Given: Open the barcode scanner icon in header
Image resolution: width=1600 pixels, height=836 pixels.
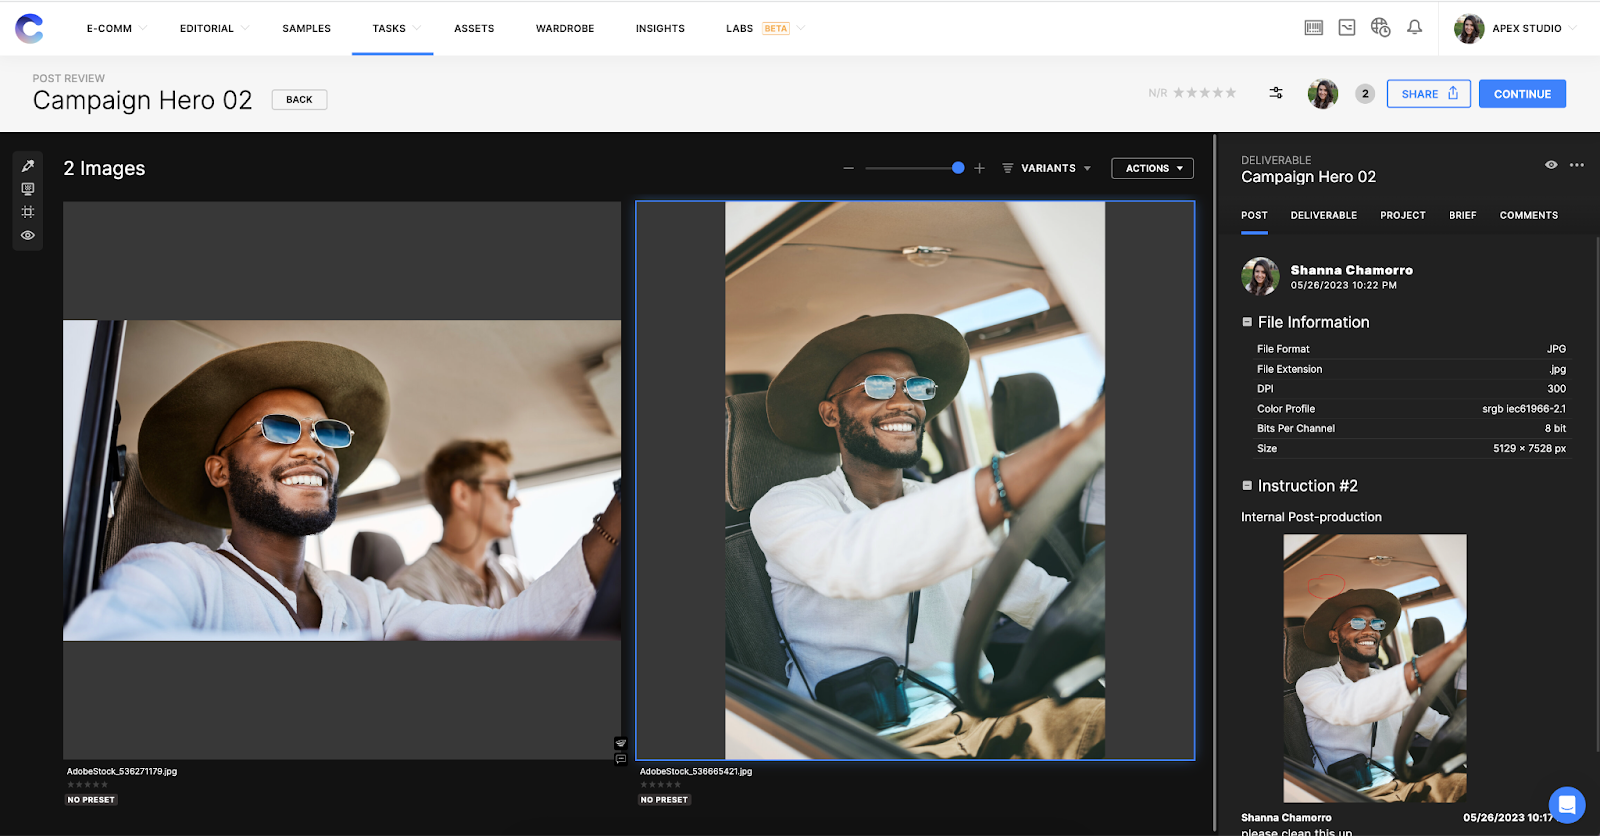Looking at the screenshot, I should [1314, 28].
